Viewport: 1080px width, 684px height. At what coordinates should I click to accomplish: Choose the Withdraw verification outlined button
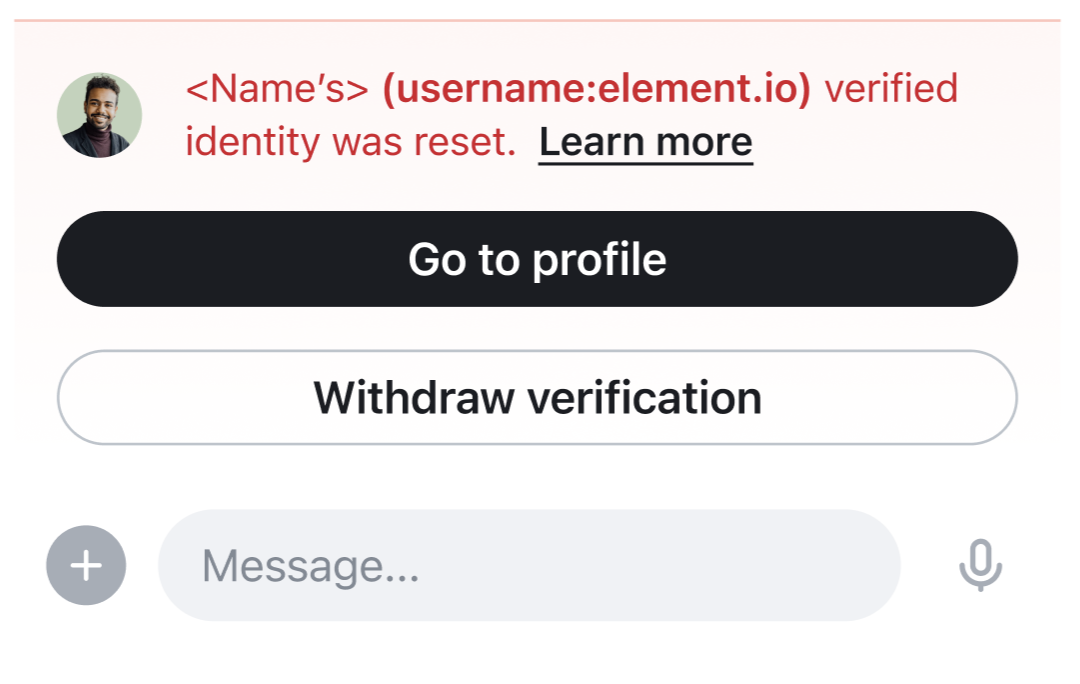(537, 397)
